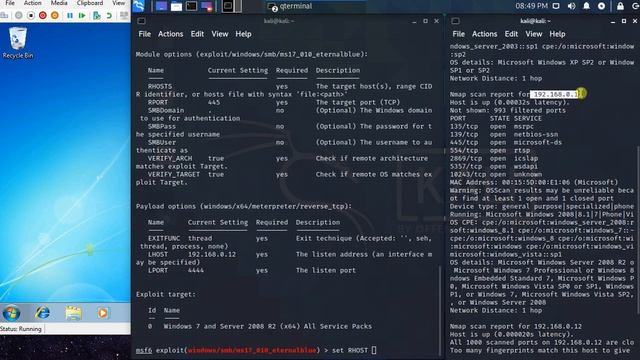
Task: Click the red Shut Down VM icon
Action: (x=43, y=16)
